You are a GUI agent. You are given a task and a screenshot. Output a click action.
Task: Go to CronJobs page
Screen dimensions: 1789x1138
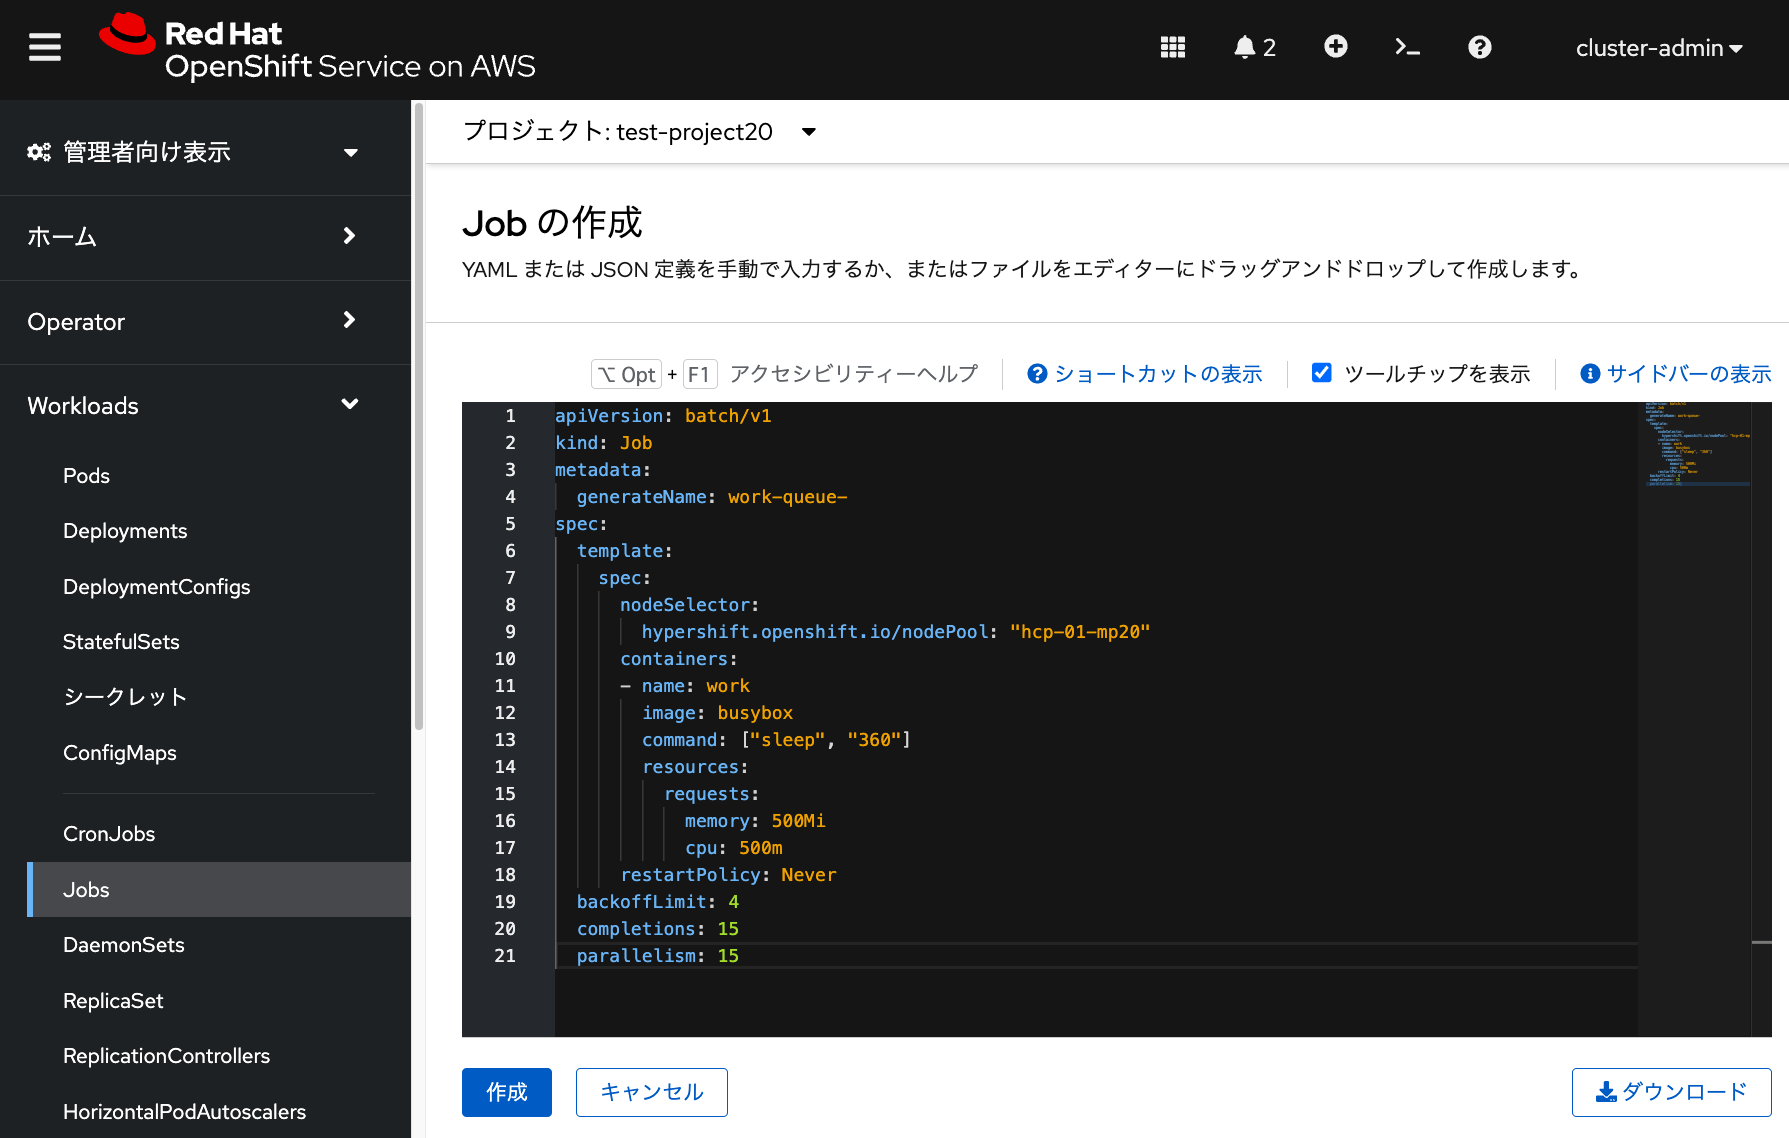pos(109,834)
